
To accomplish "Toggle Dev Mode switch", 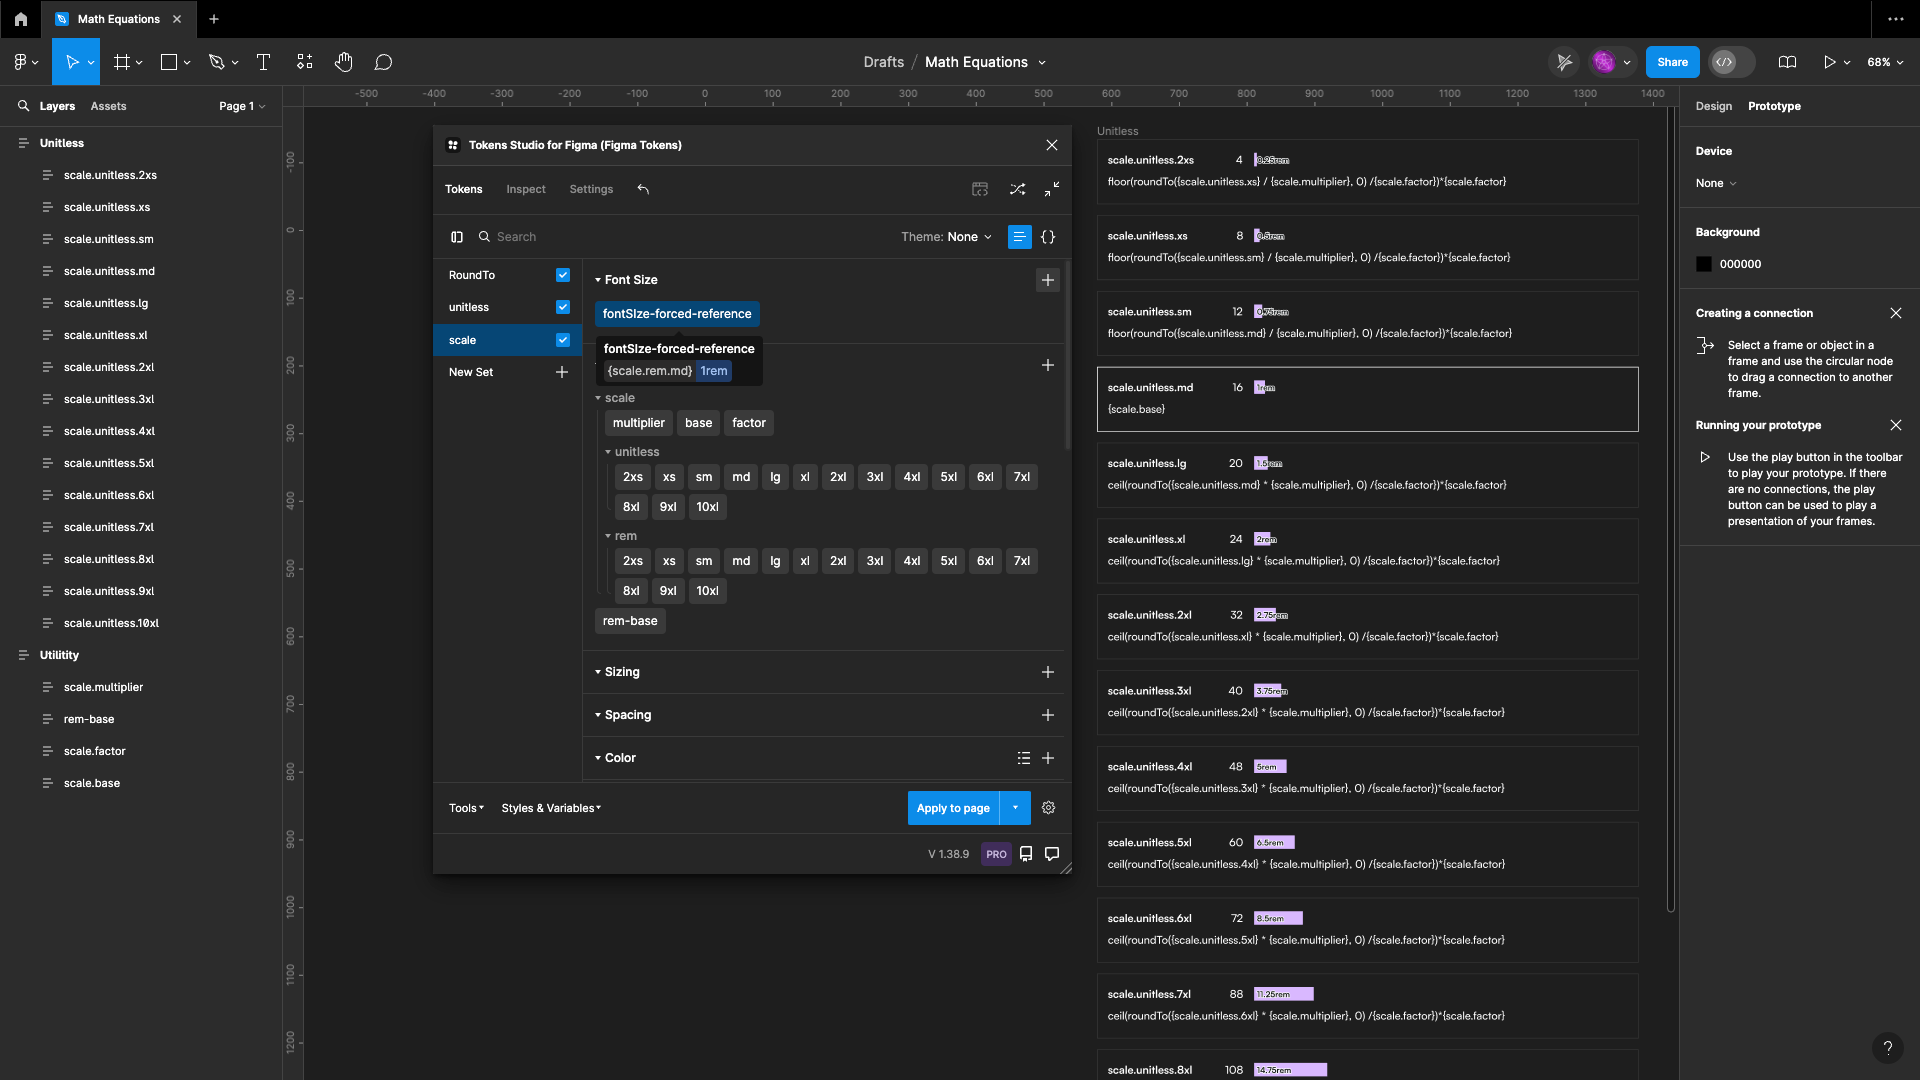I will click(1732, 62).
